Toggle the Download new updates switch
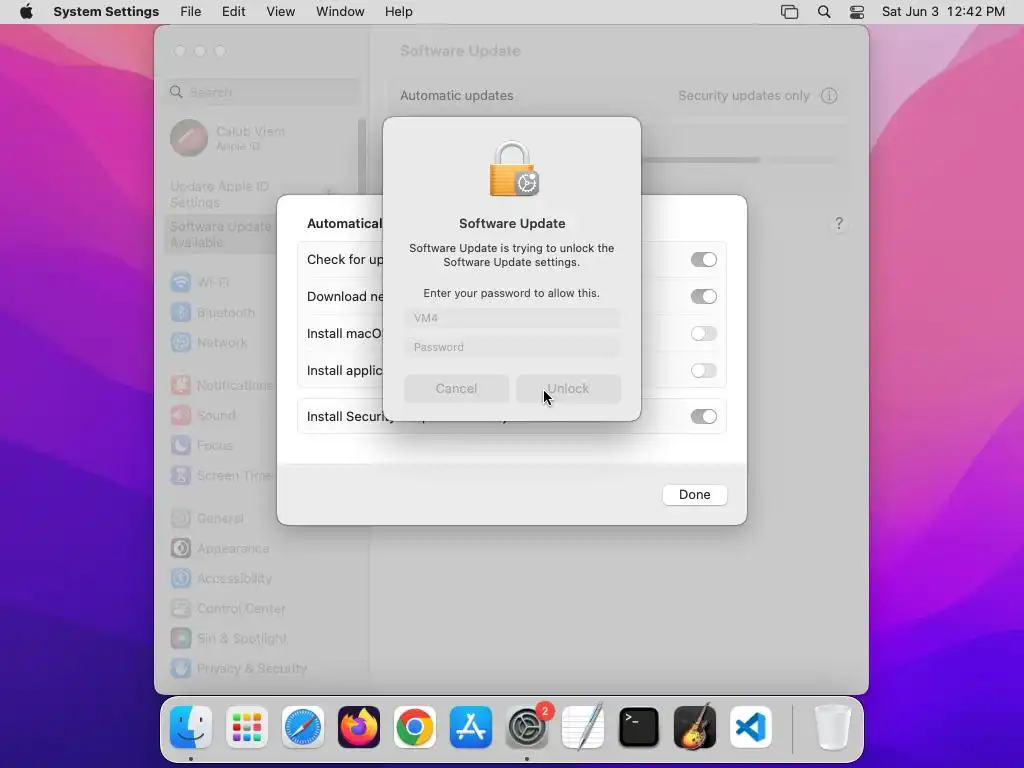 coord(704,296)
